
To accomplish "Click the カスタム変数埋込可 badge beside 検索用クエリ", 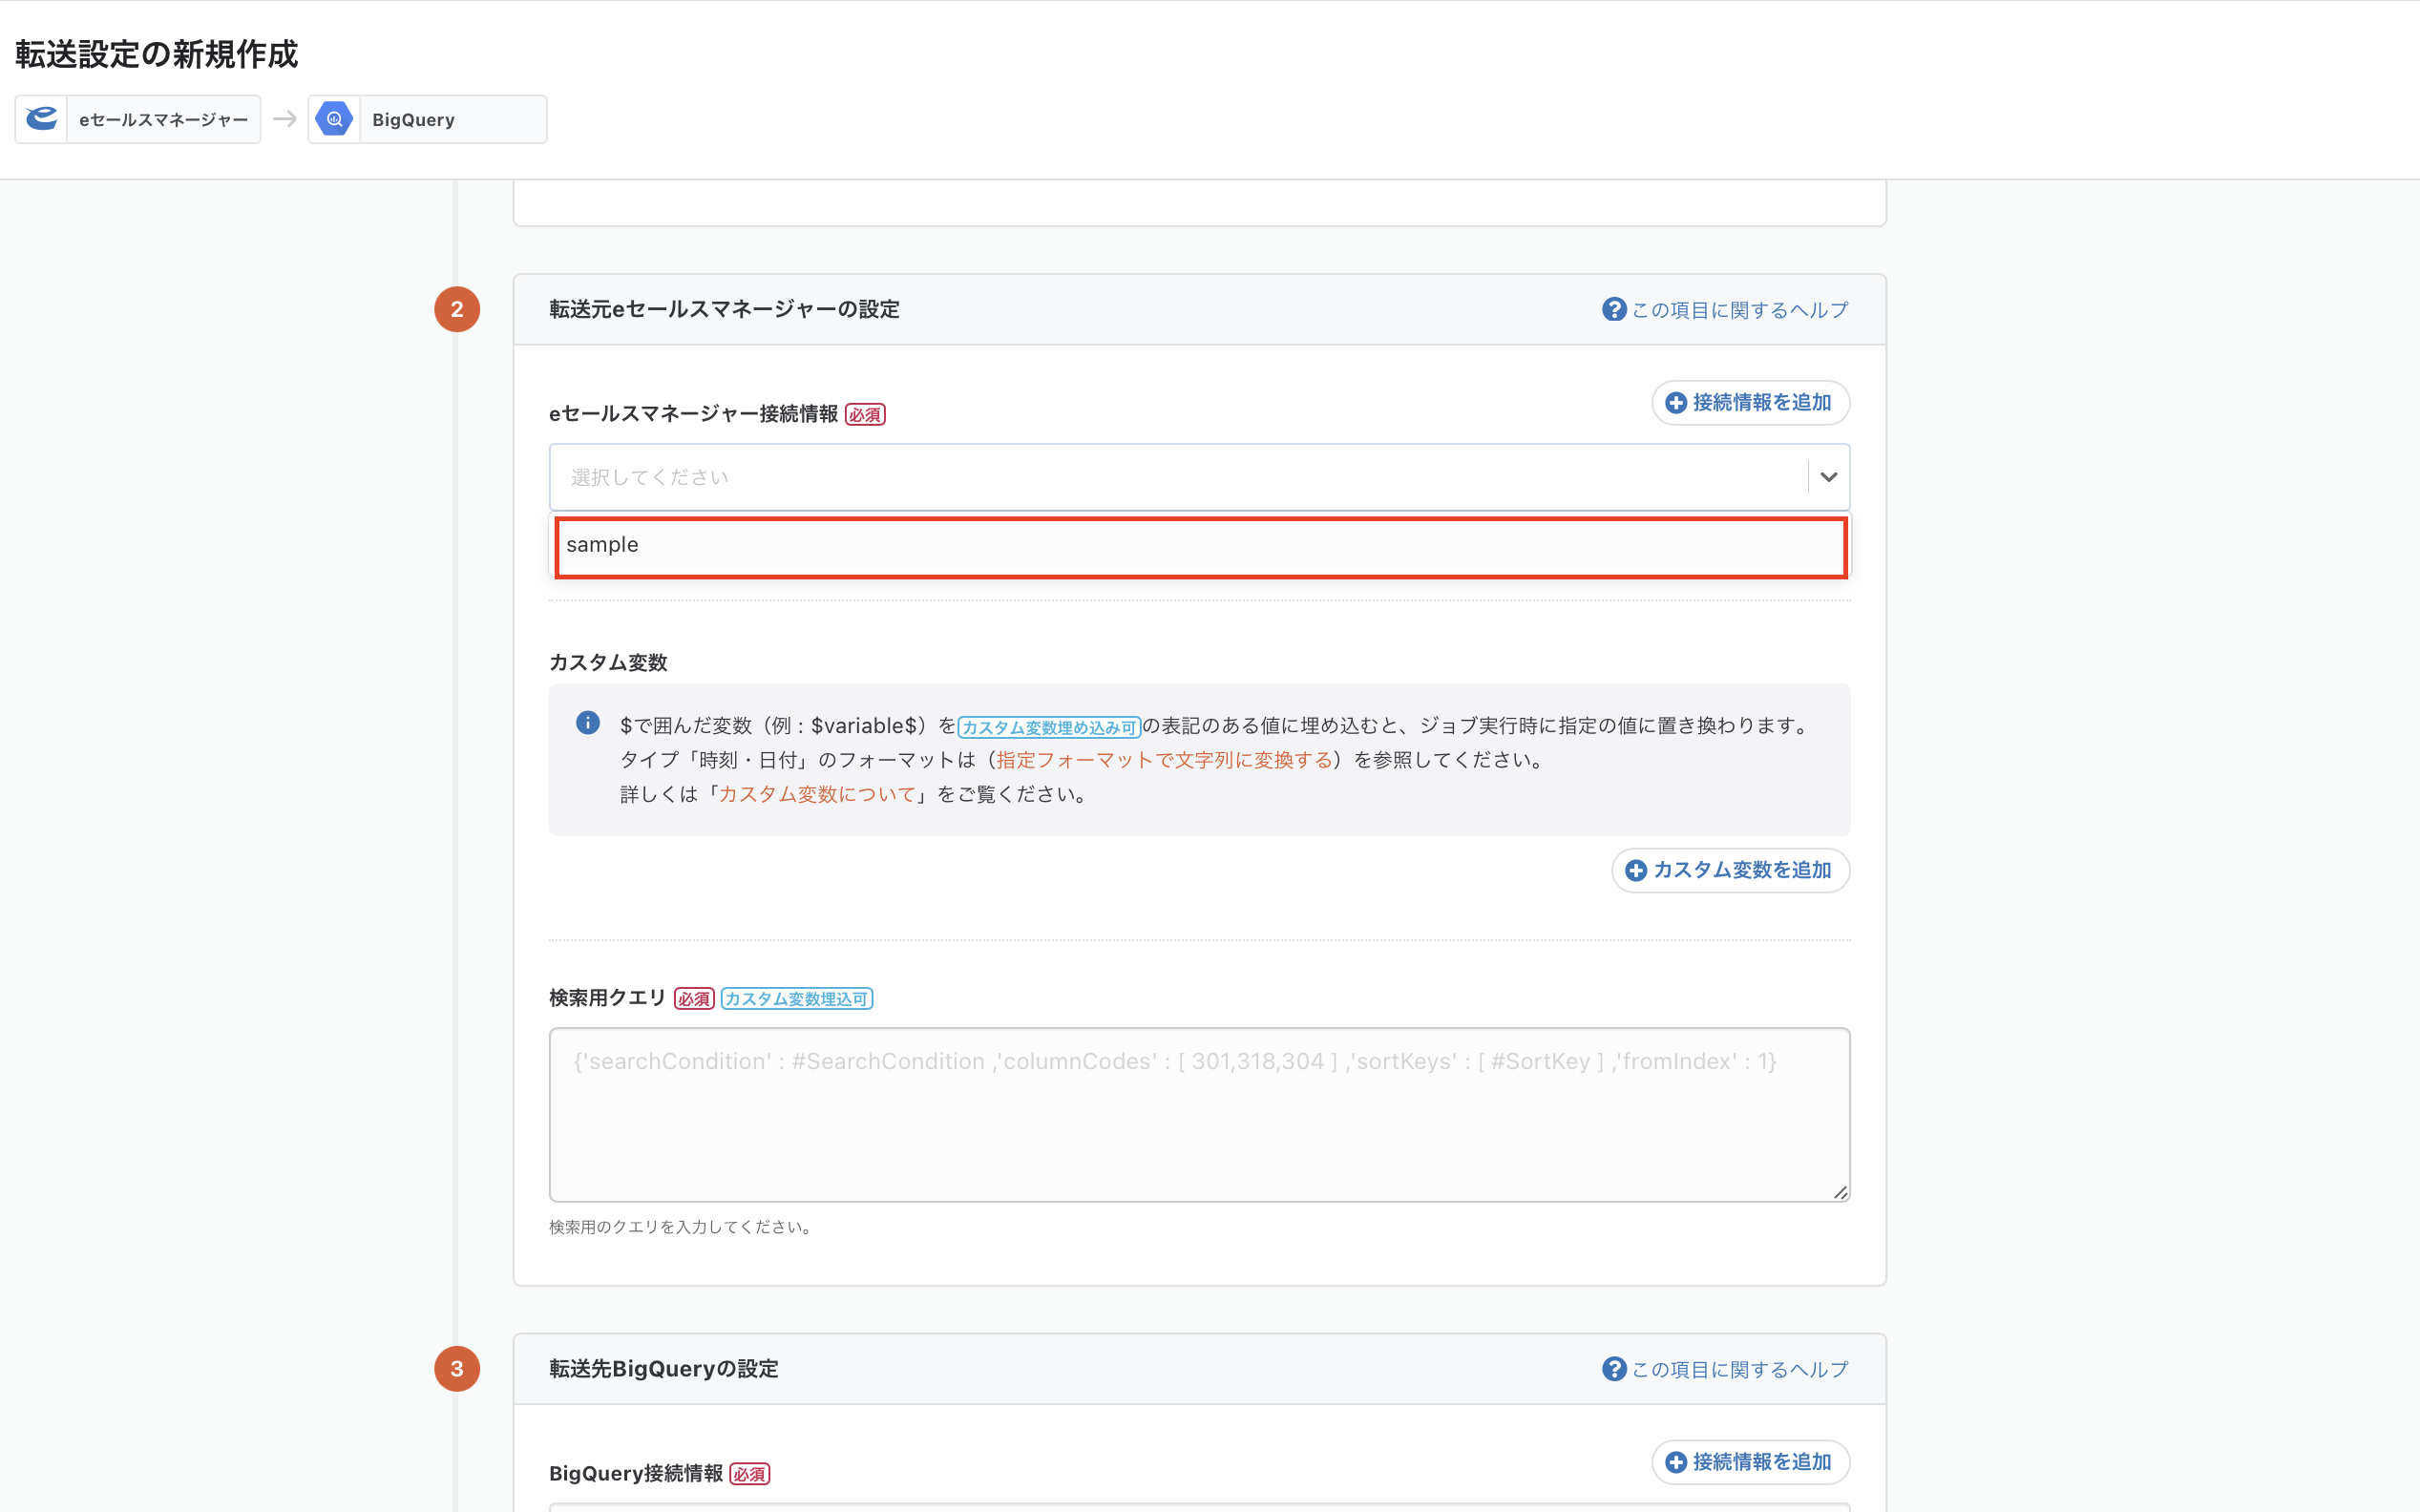I will pyautogui.click(x=796, y=998).
